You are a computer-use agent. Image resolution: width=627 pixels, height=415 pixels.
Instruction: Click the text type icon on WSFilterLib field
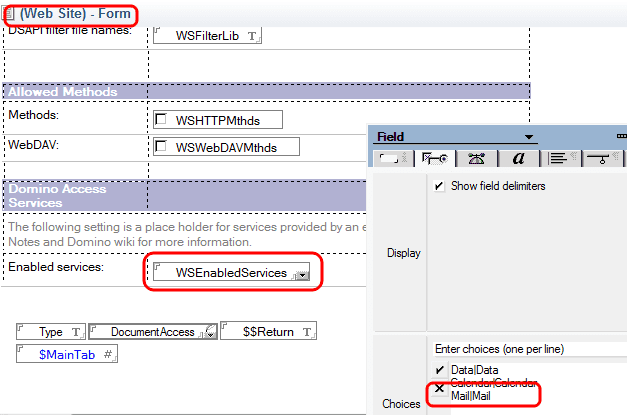point(252,37)
